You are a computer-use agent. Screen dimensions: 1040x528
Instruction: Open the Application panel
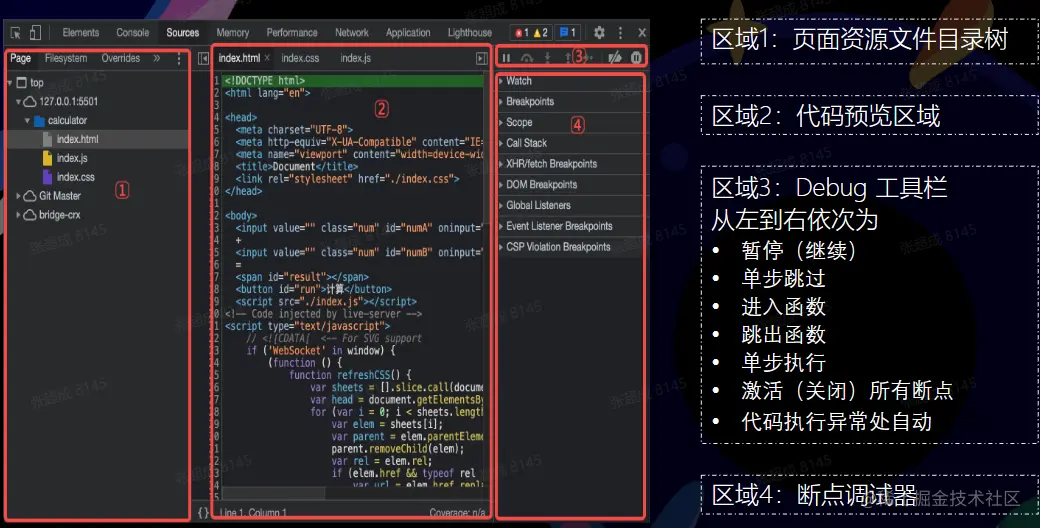click(408, 33)
